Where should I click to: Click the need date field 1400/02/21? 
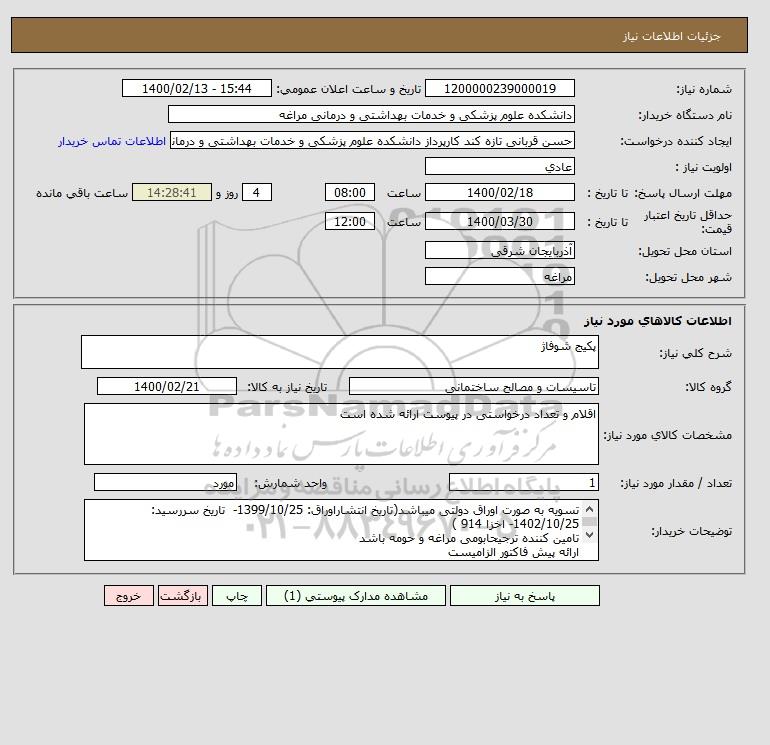point(167,386)
